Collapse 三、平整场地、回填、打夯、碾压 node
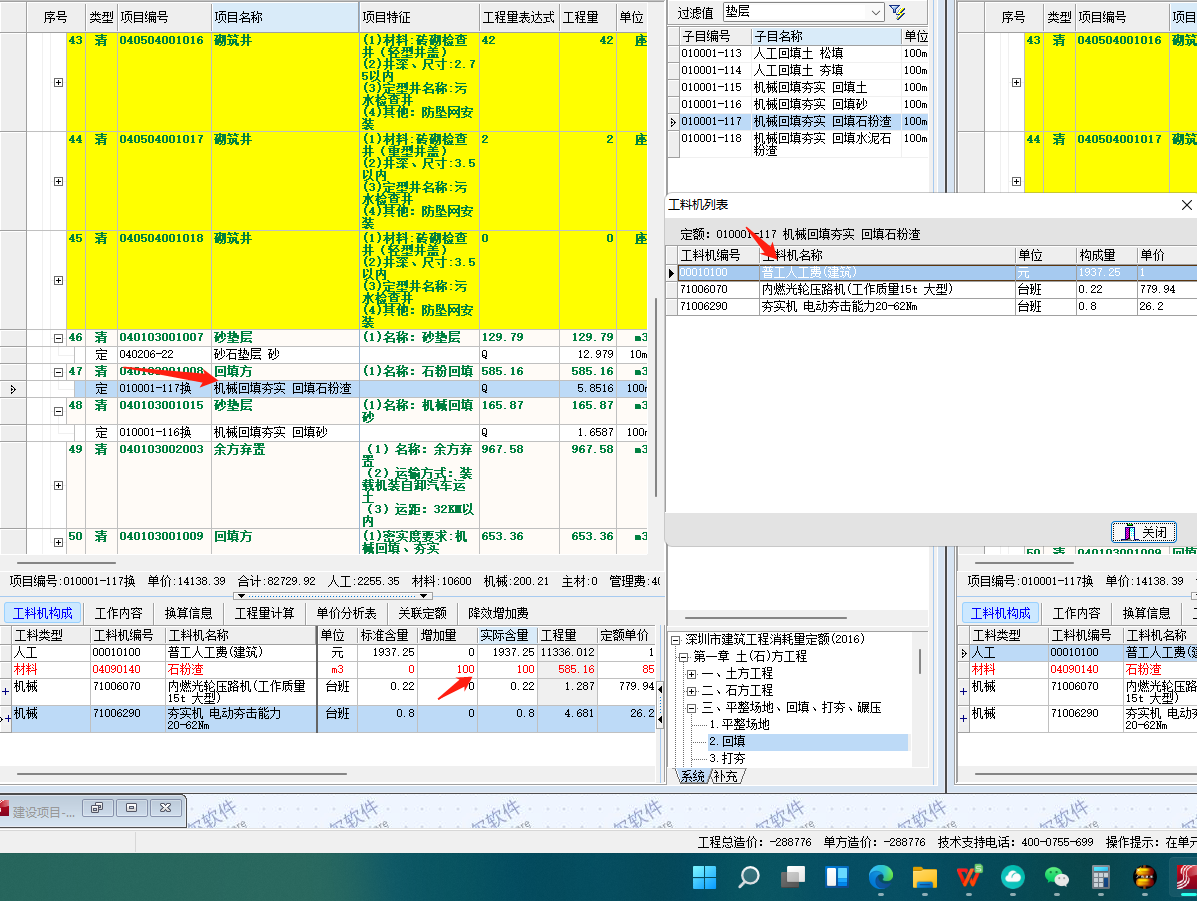The width and height of the screenshot is (1197, 901). point(692,708)
